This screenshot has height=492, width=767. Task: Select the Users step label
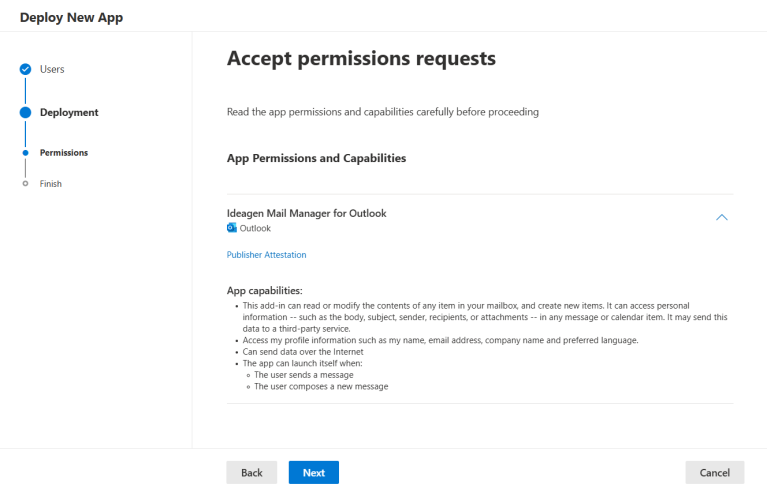coord(52,69)
